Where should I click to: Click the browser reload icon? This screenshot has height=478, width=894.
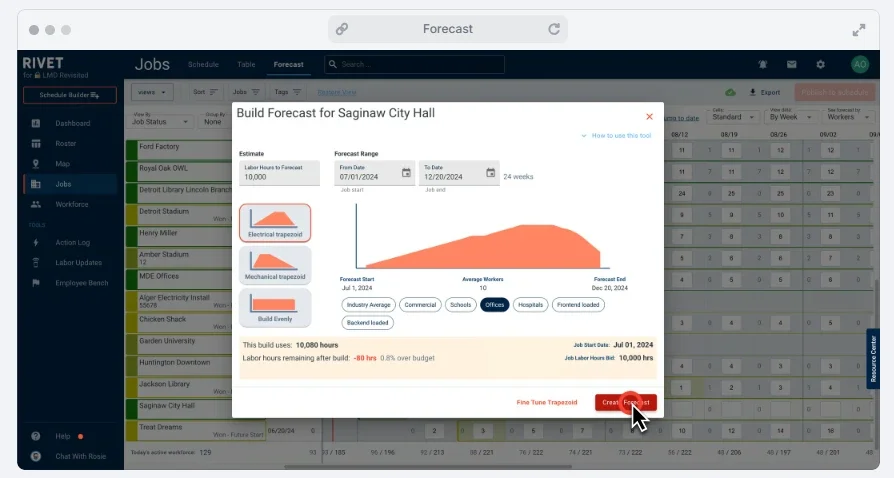554,29
